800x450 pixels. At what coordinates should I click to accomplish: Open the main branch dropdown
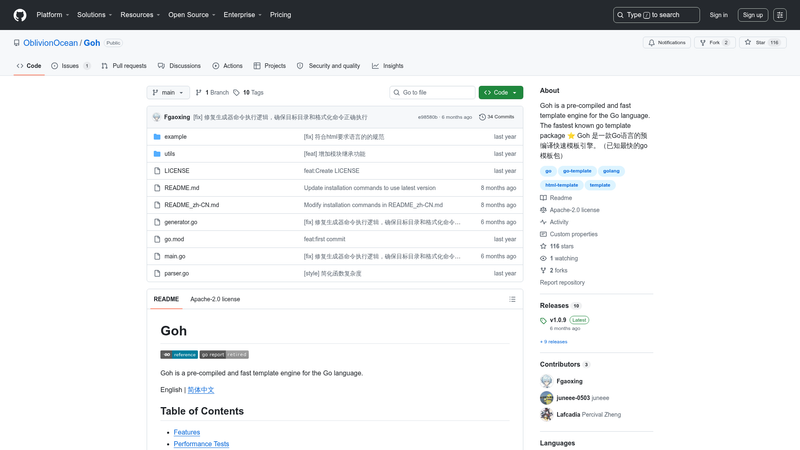[x=168, y=92]
